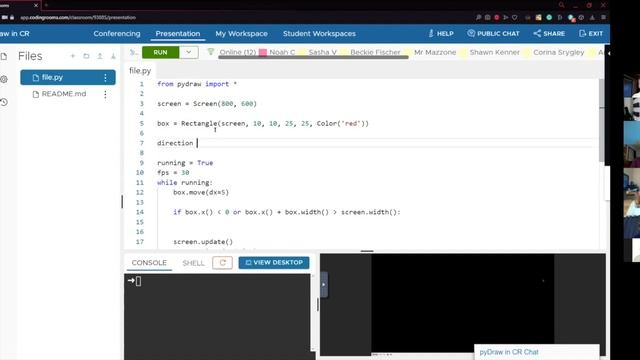Click the upload file icon in Files
This screenshot has width=640, height=360.
pos(100,56)
